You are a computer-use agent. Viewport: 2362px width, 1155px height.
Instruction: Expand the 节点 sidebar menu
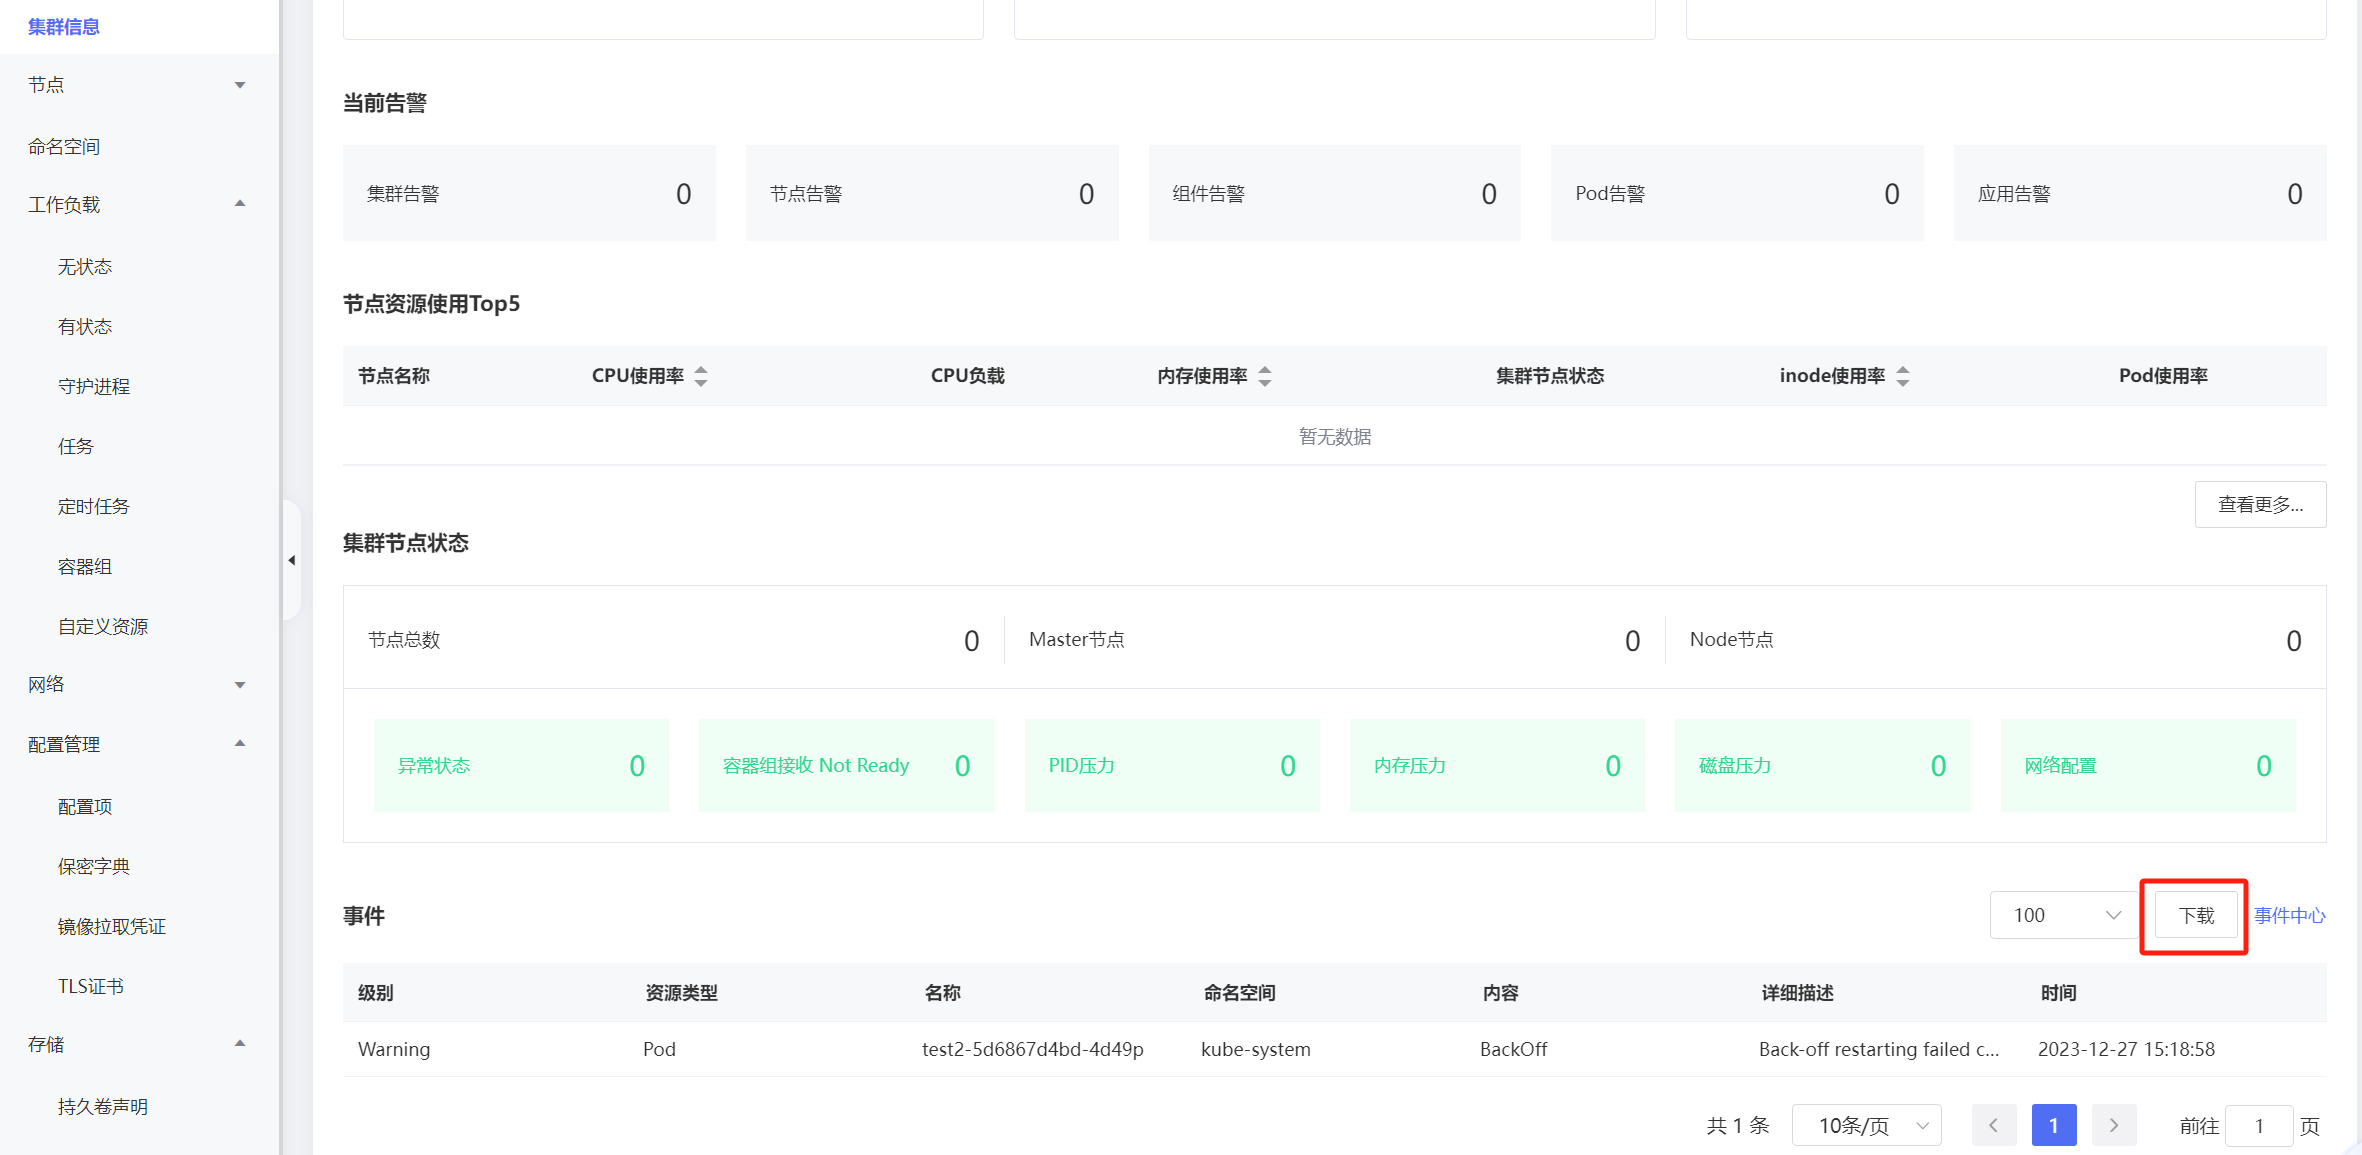pos(138,85)
